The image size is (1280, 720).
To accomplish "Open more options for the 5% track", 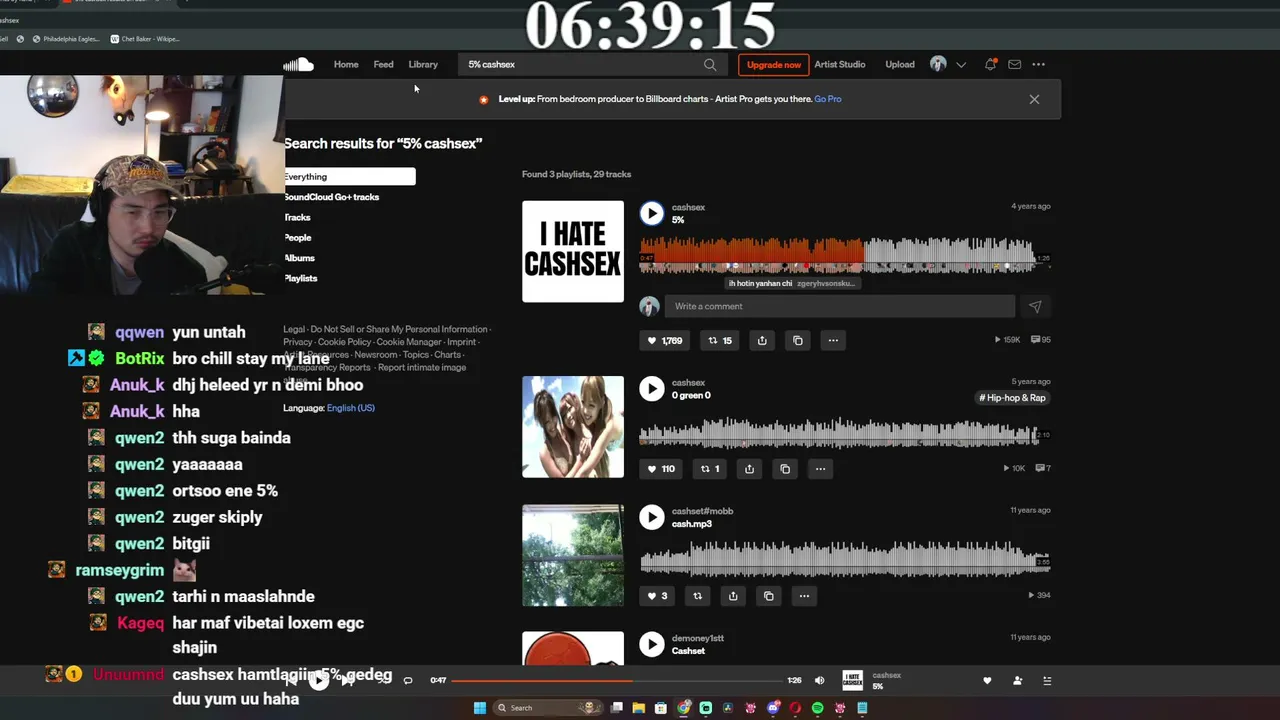I will (833, 340).
